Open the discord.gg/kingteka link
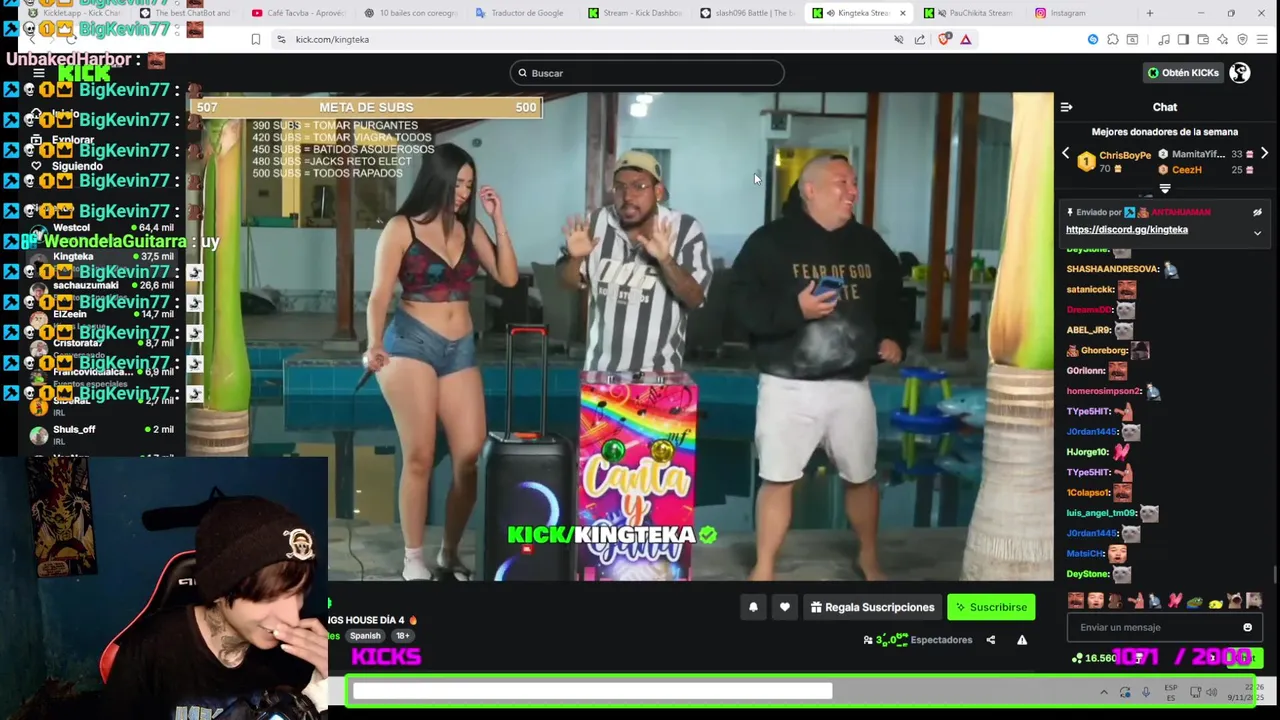Image resolution: width=1280 pixels, height=720 pixels. (1127, 230)
